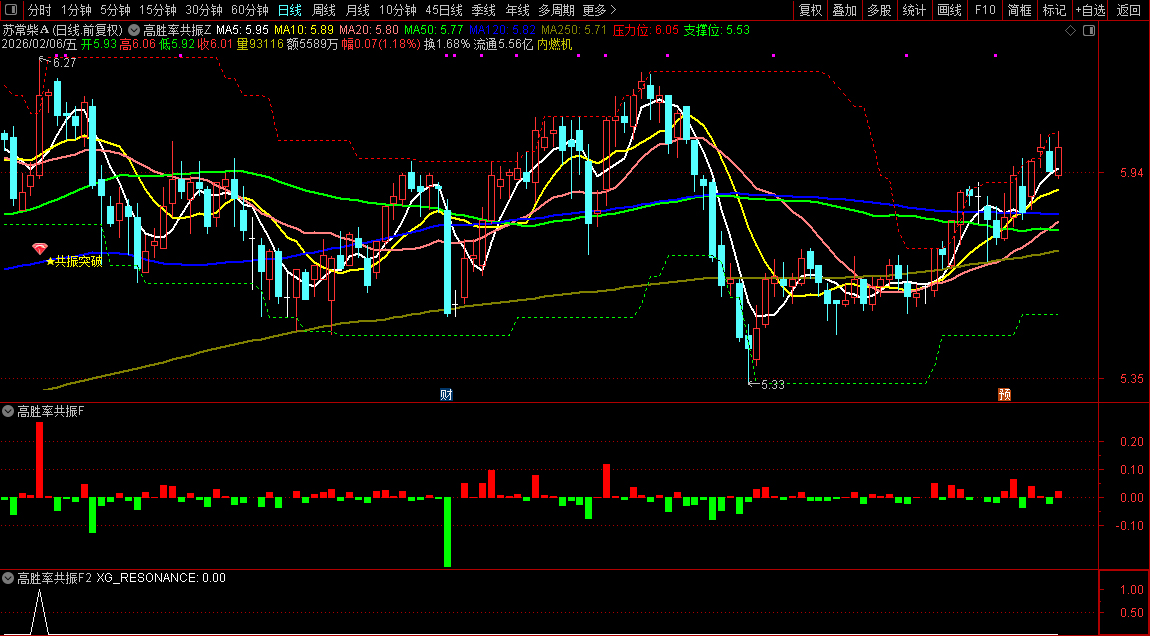Image resolution: width=1150 pixels, height=636 pixels.
Task: Switch to the 15分钟 period tab
Action: pos(158,10)
